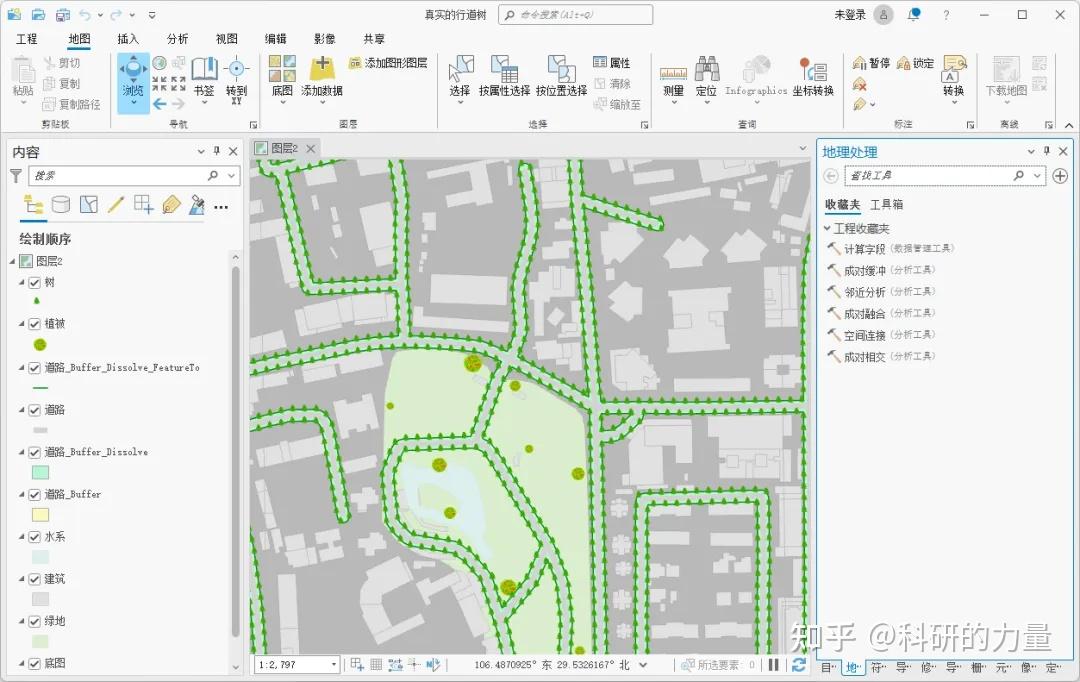Click the 暂停 pause labeling button
1080x682 pixels.
point(871,63)
